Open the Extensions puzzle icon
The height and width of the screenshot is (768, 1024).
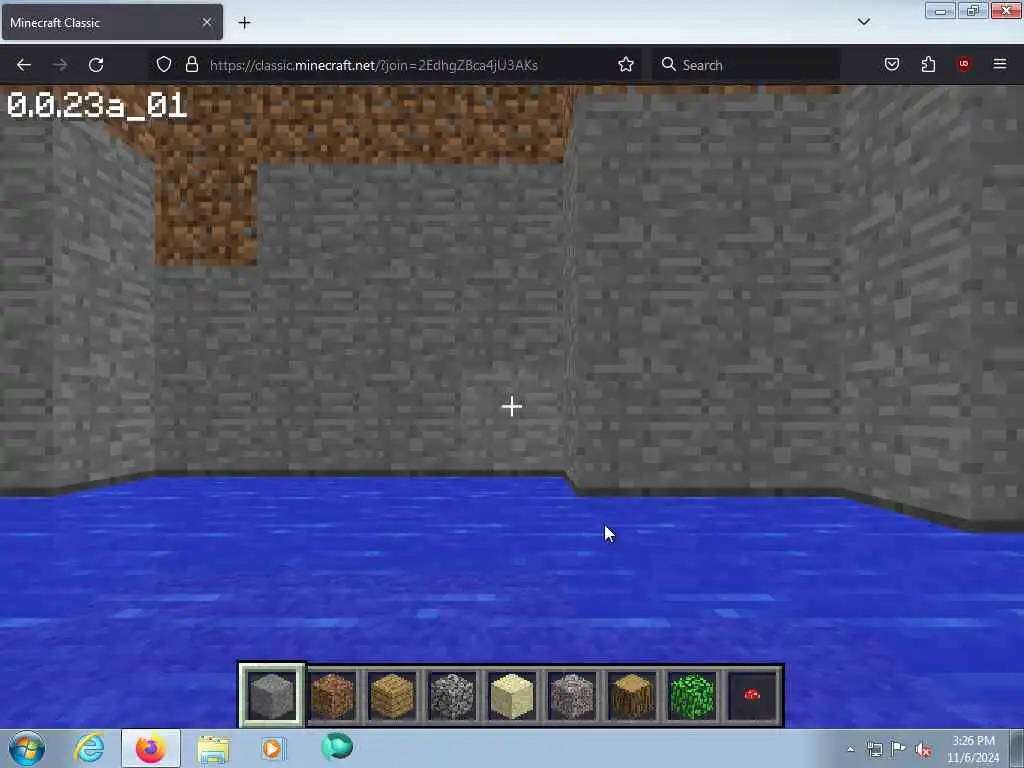[x=928, y=64]
